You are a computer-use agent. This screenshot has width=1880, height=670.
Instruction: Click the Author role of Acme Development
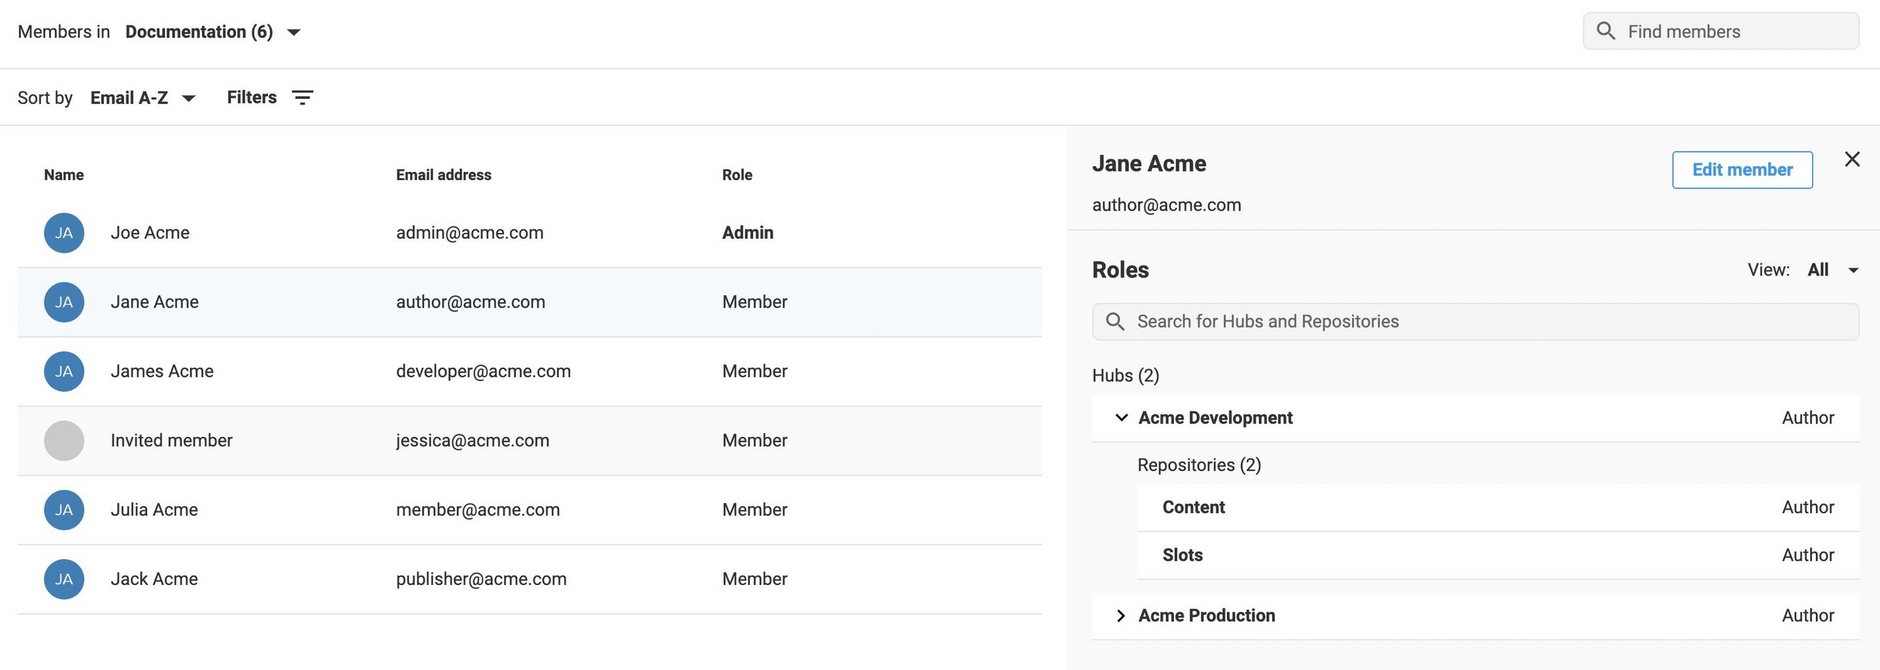point(1808,418)
